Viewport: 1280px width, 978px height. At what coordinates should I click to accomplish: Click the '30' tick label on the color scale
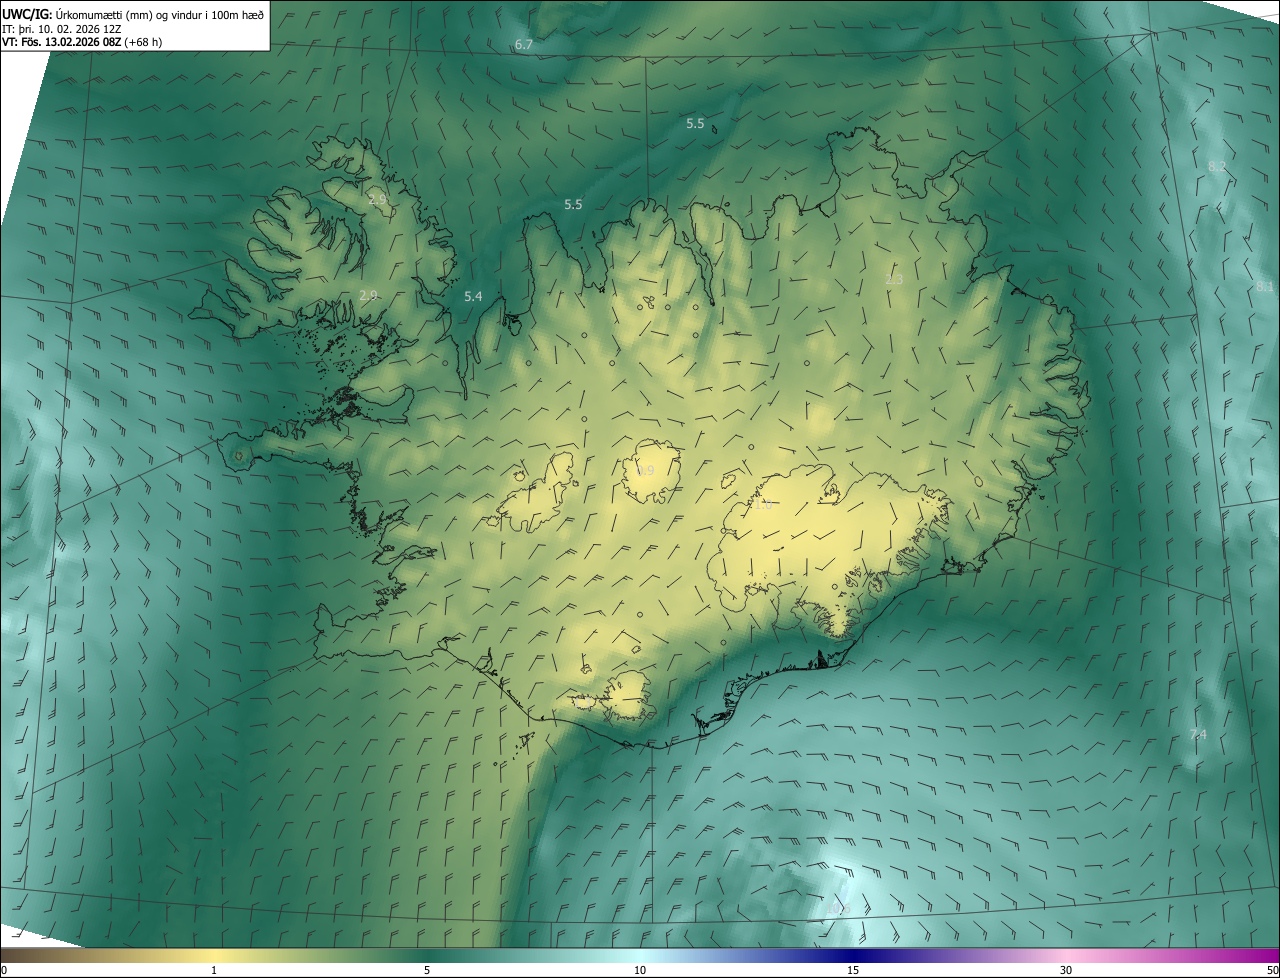click(x=1066, y=970)
